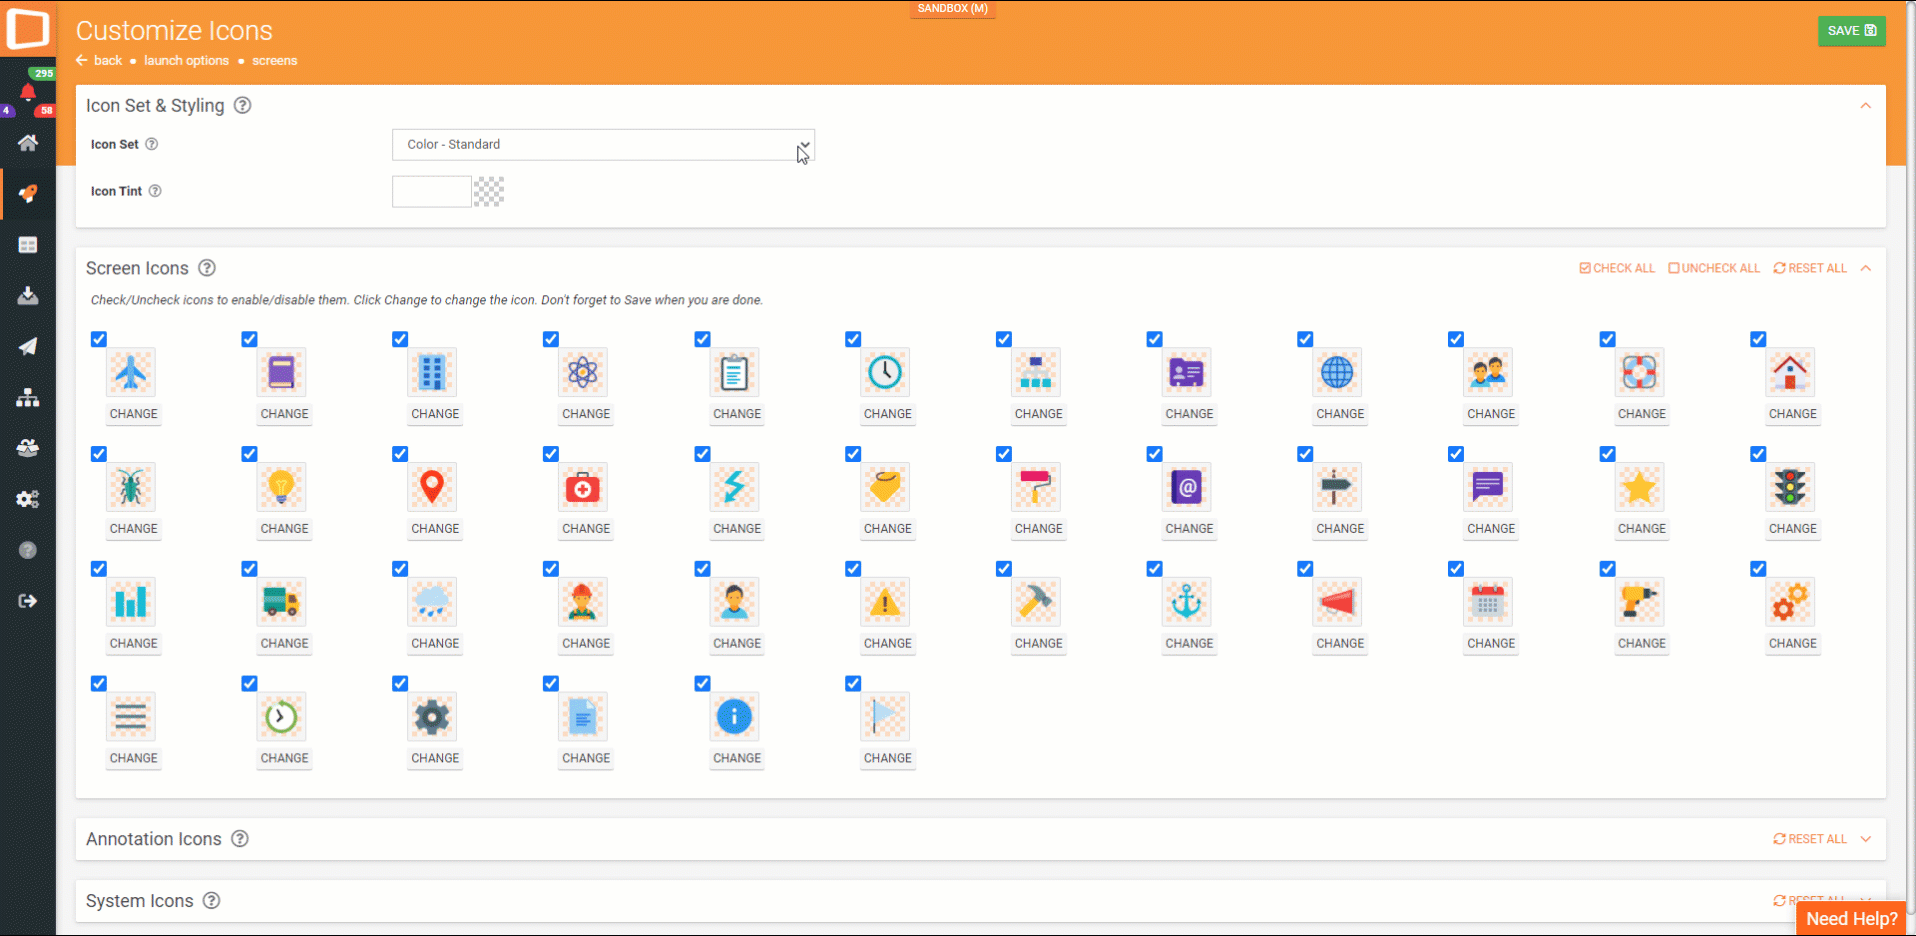The height and width of the screenshot is (936, 1916).
Task: Click CHECK ALL for screen icons
Action: 1617,268
